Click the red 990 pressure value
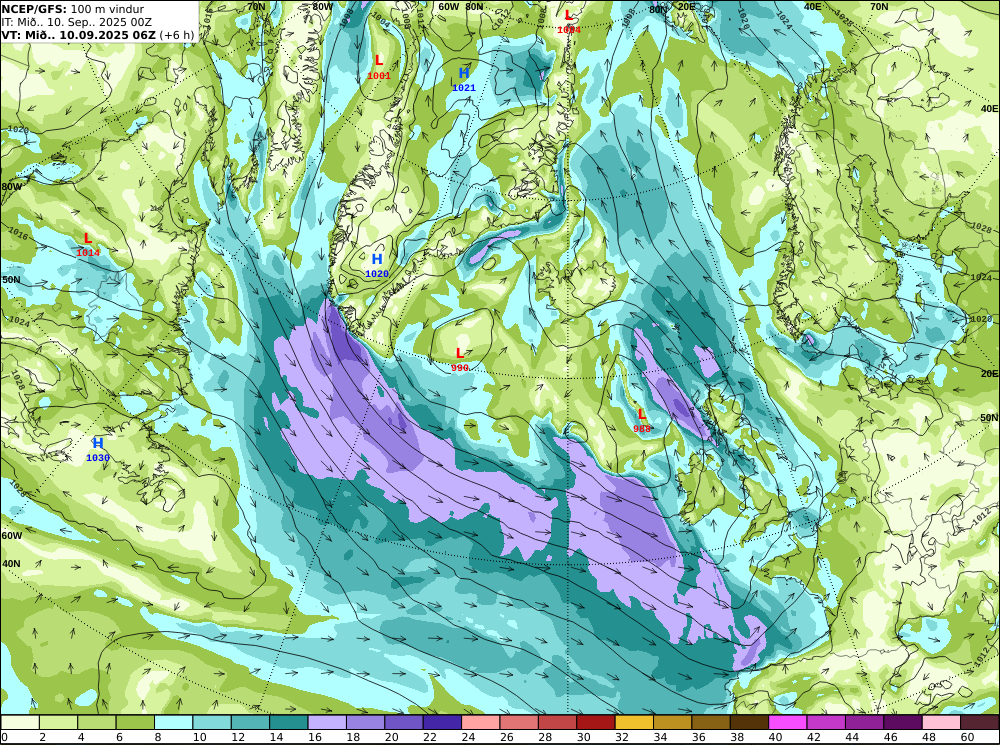Image resolution: width=1000 pixels, height=745 pixels. 460,368
